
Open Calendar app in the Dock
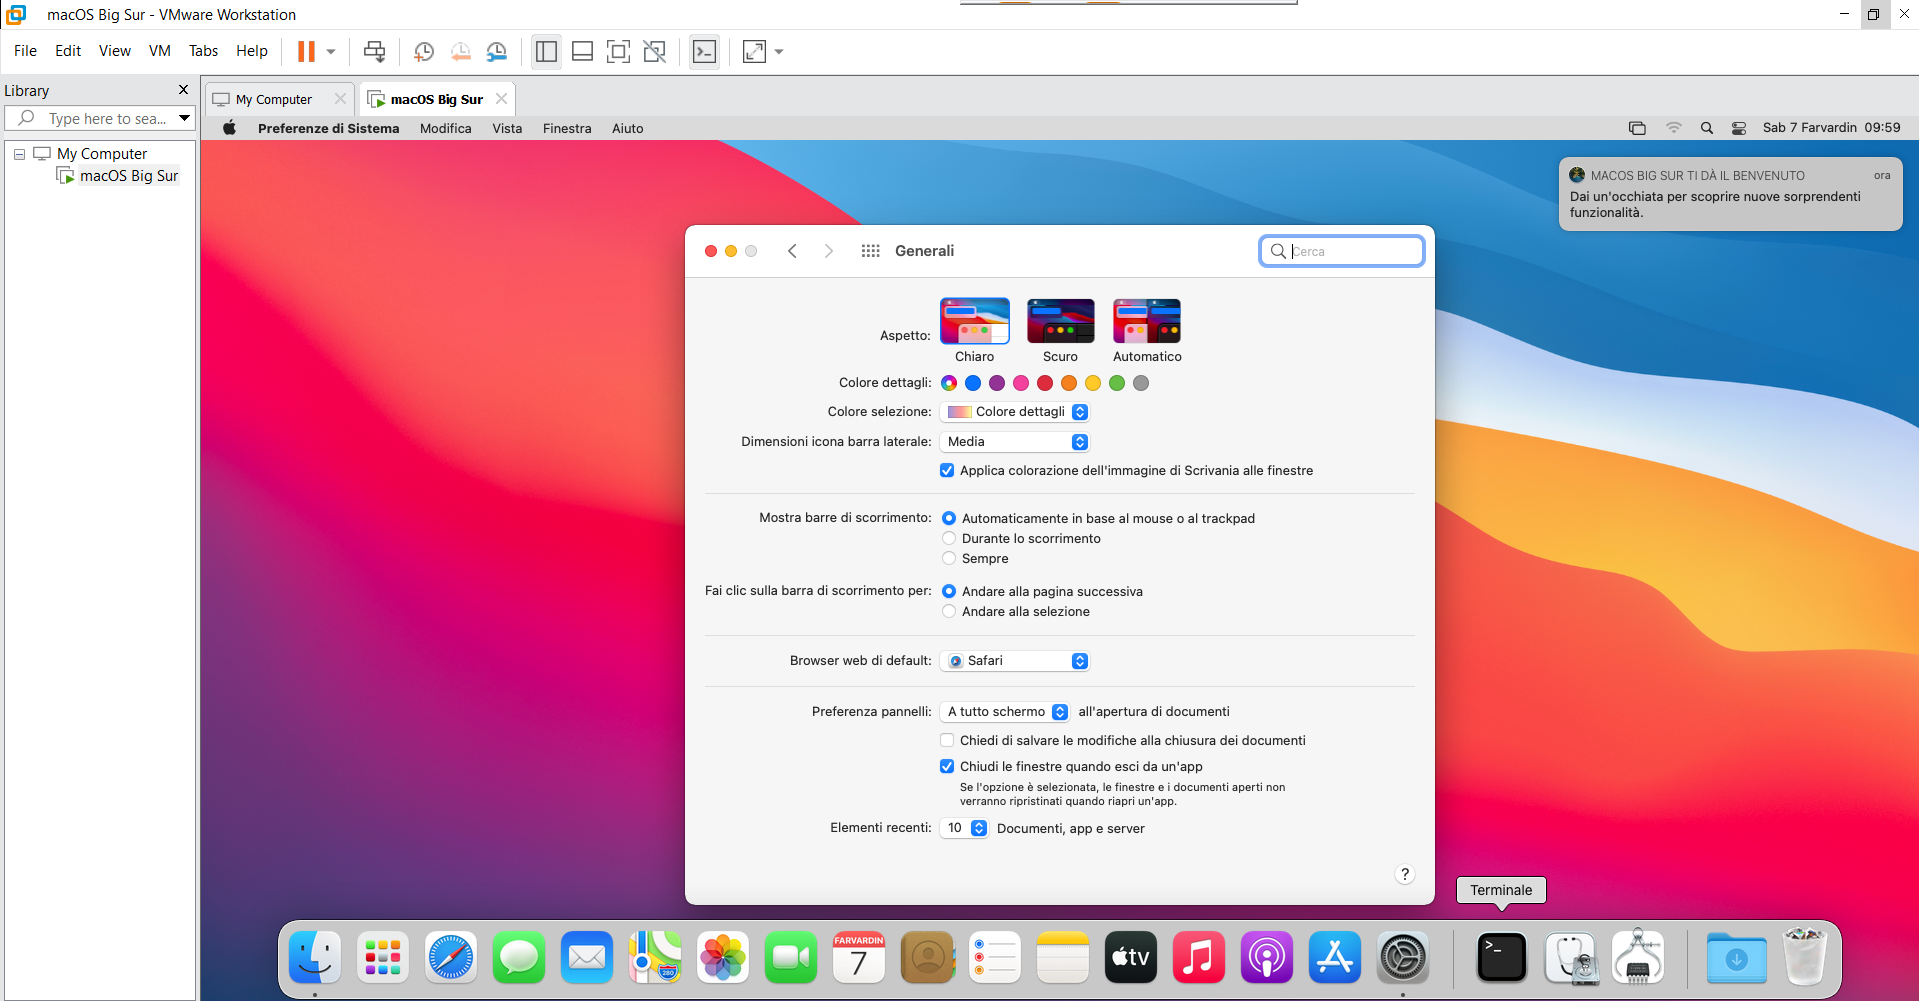pos(859,957)
